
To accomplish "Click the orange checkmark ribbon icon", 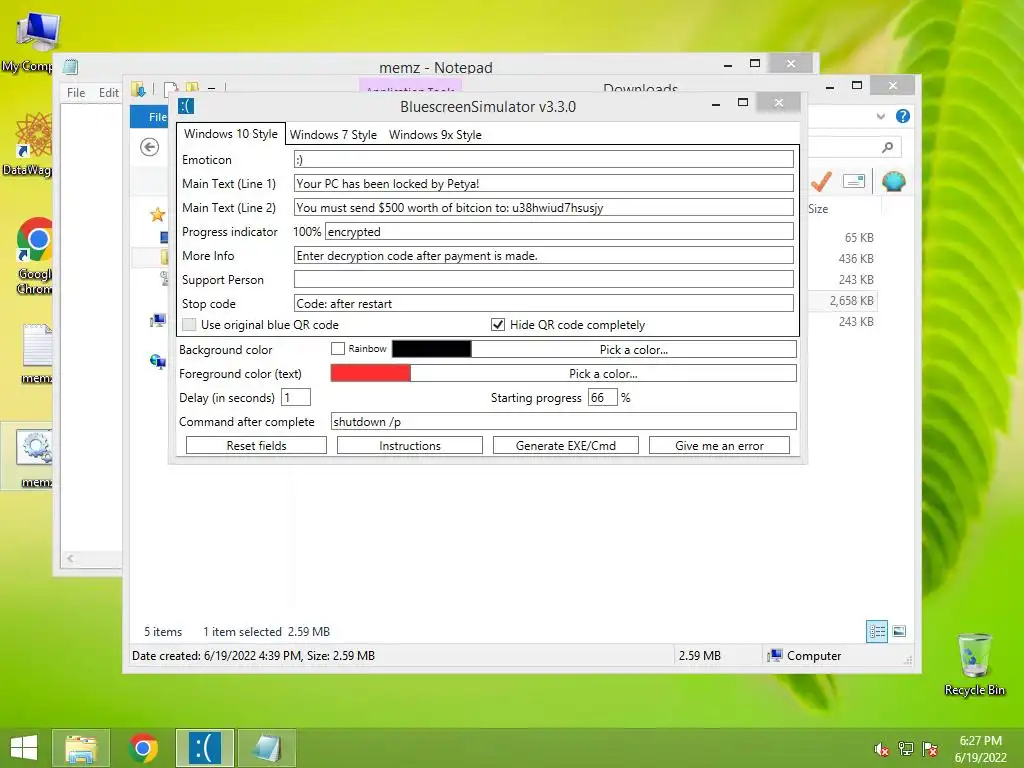I will [x=821, y=181].
